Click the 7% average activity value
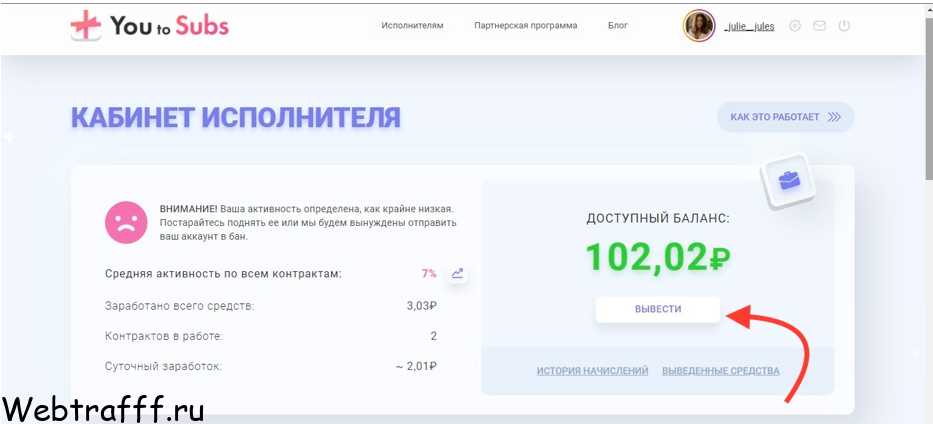 pos(429,274)
